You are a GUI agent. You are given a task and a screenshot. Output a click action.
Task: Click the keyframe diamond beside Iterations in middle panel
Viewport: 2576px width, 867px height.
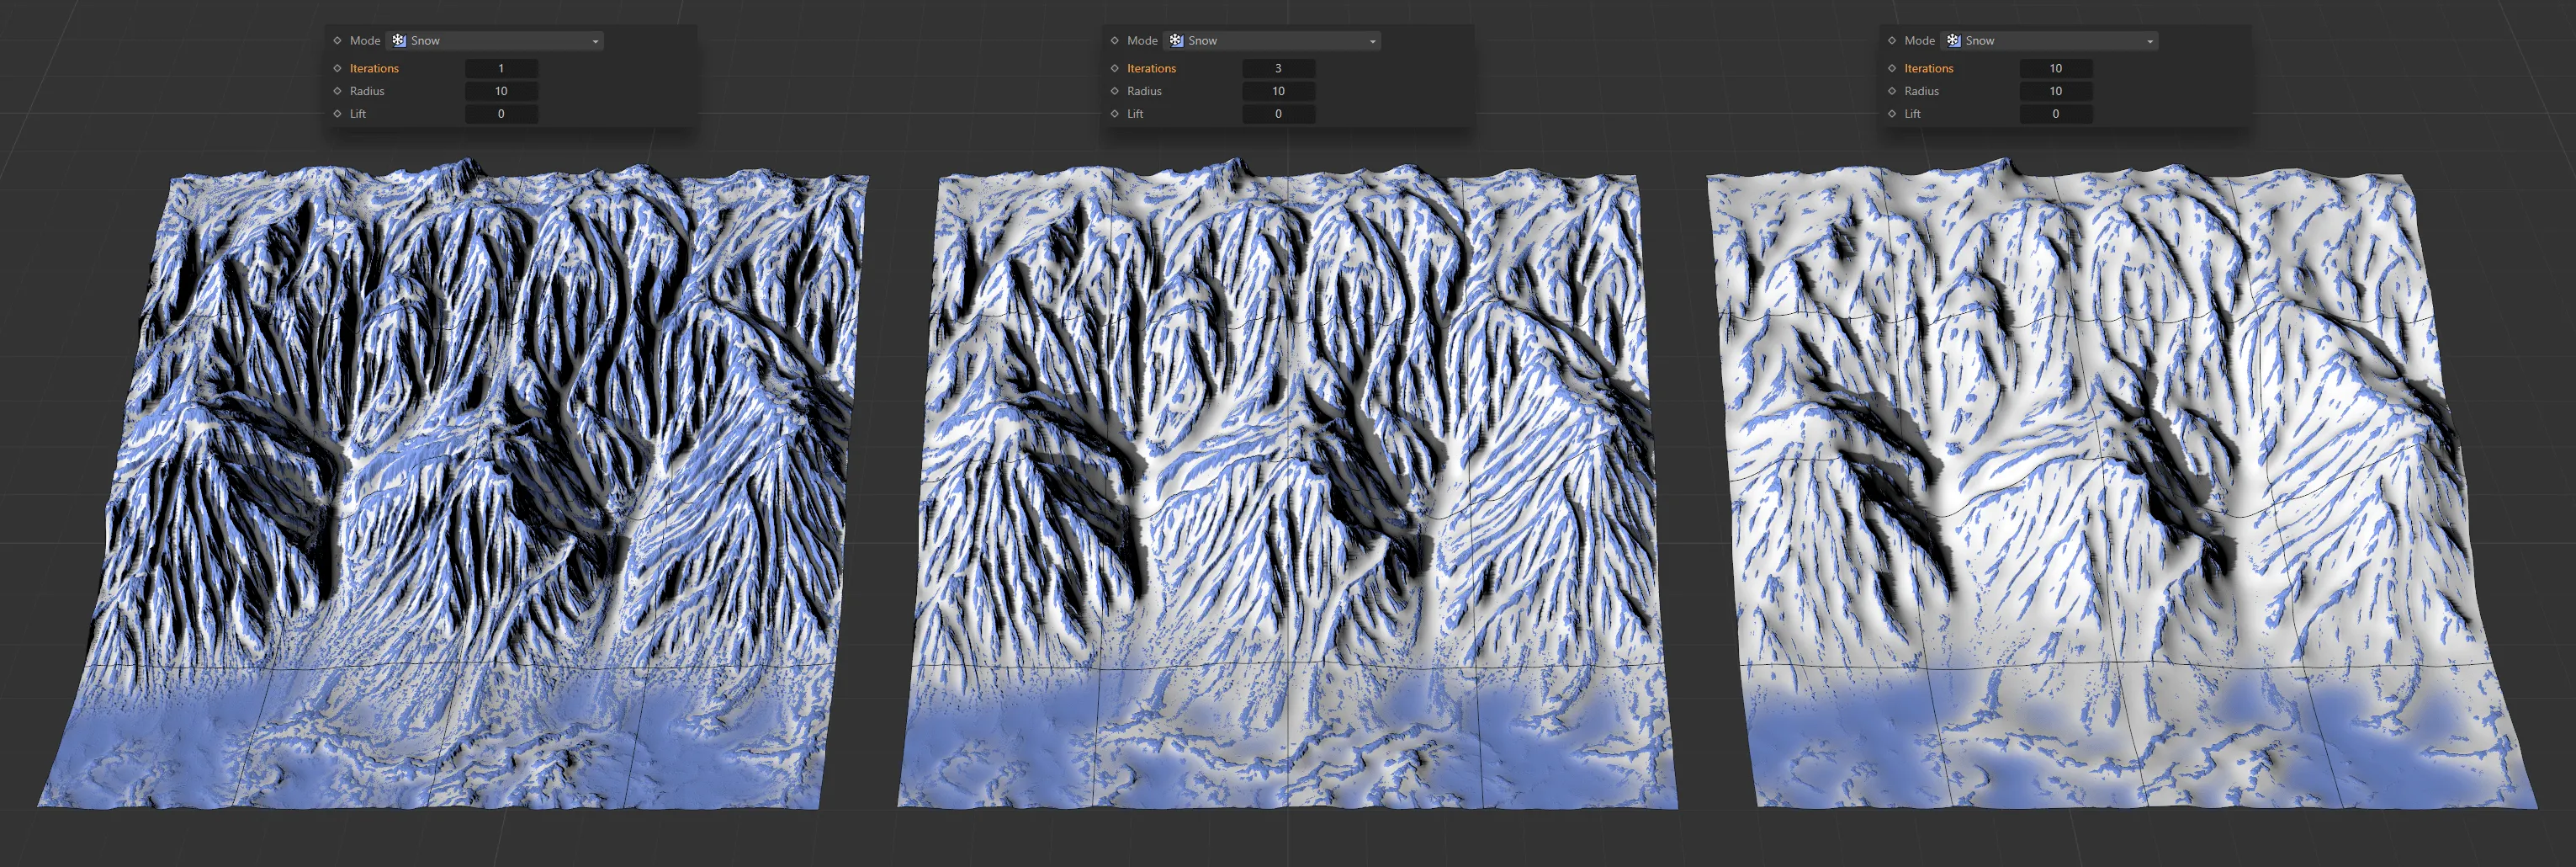[1114, 68]
